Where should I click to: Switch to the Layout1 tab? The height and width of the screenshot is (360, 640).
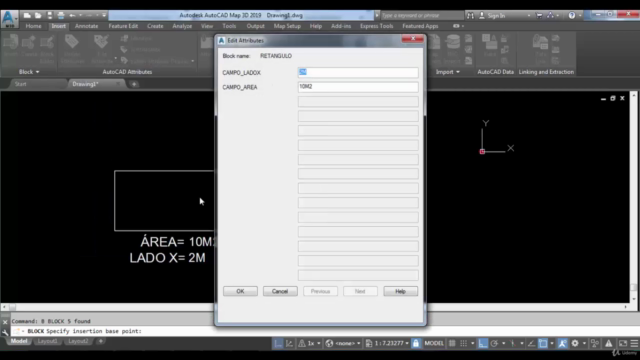(47, 341)
